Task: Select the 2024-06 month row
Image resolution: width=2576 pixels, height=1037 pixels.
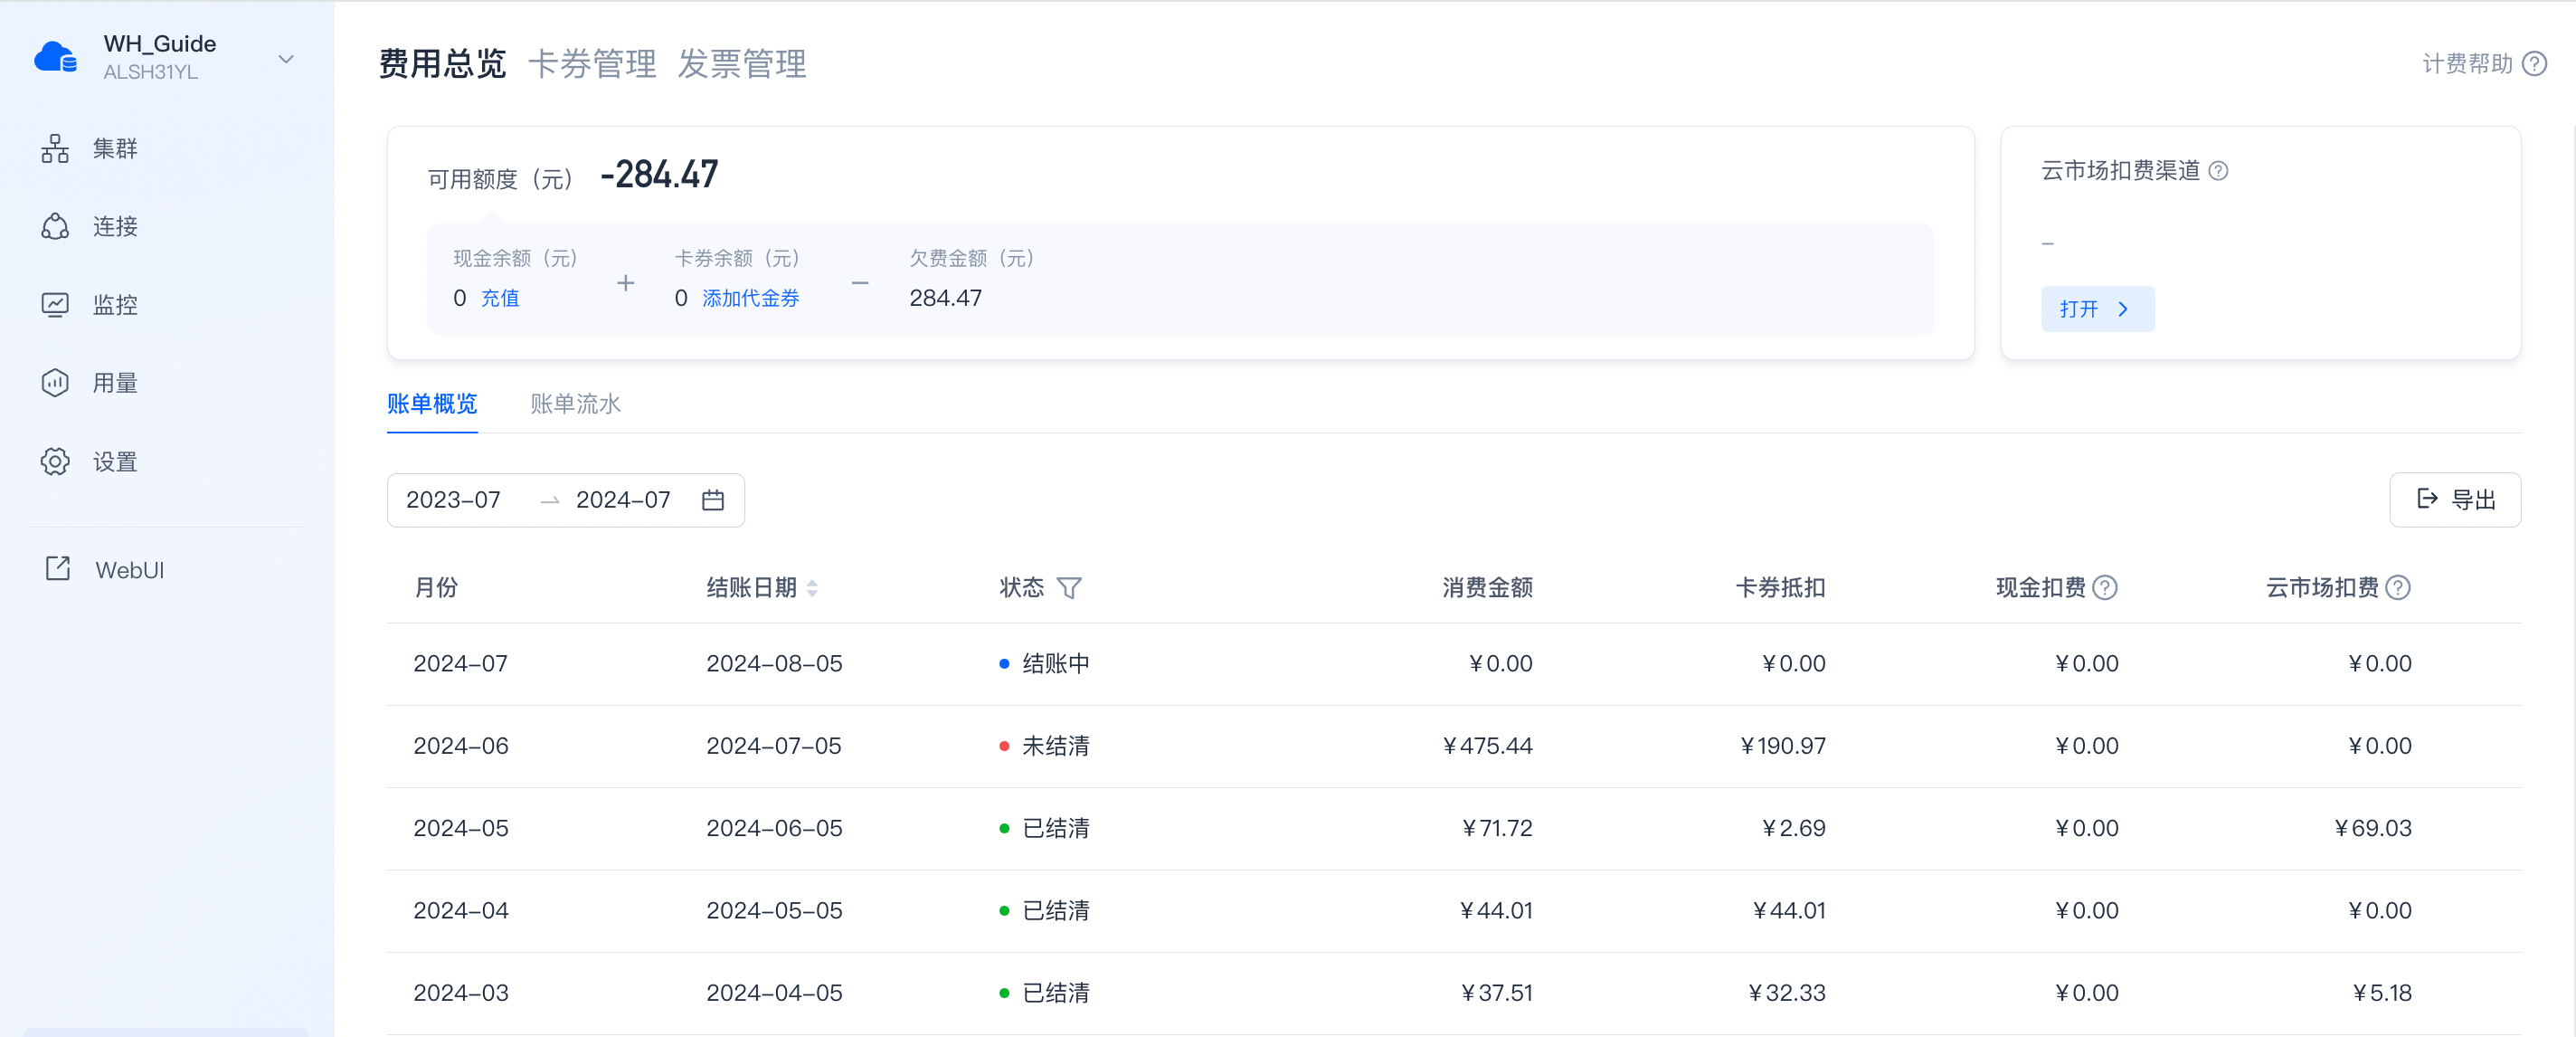Action: click(x=1454, y=746)
